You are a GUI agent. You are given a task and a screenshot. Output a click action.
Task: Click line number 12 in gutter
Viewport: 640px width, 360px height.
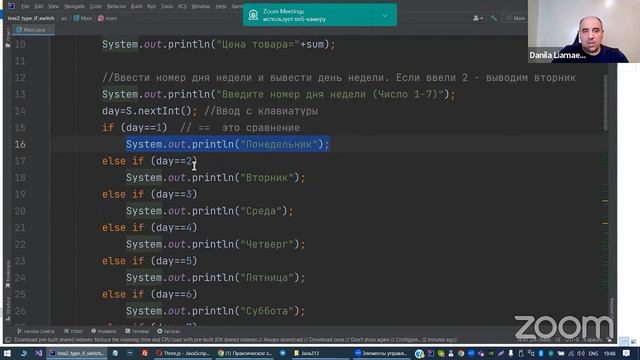[20, 78]
